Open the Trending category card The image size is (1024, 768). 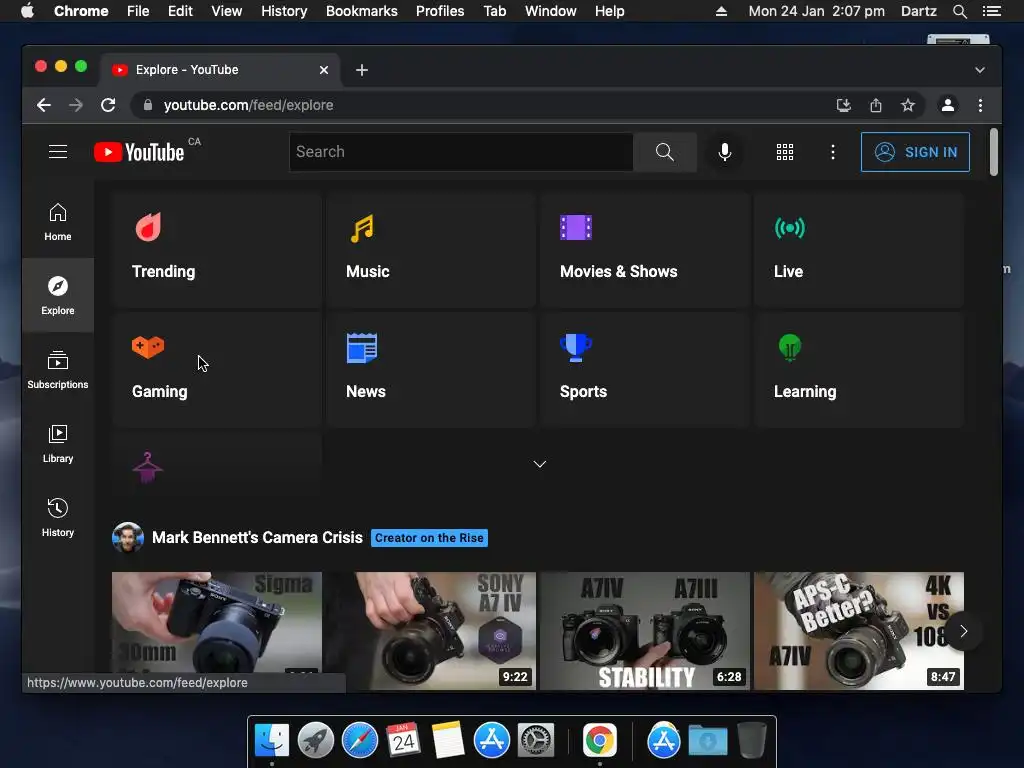coord(216,249)
